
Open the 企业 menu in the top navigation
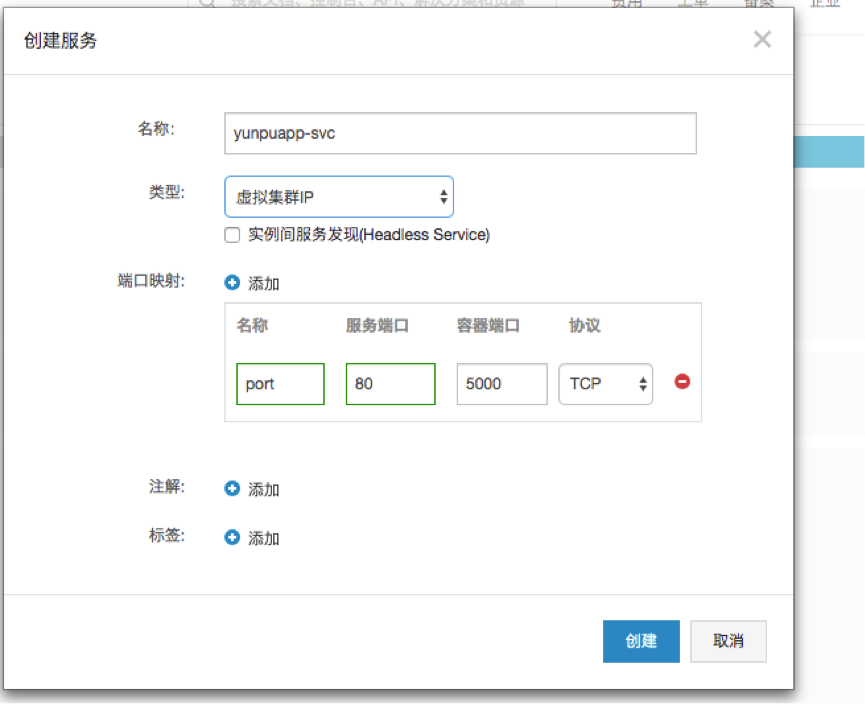(x=825, y=4)
